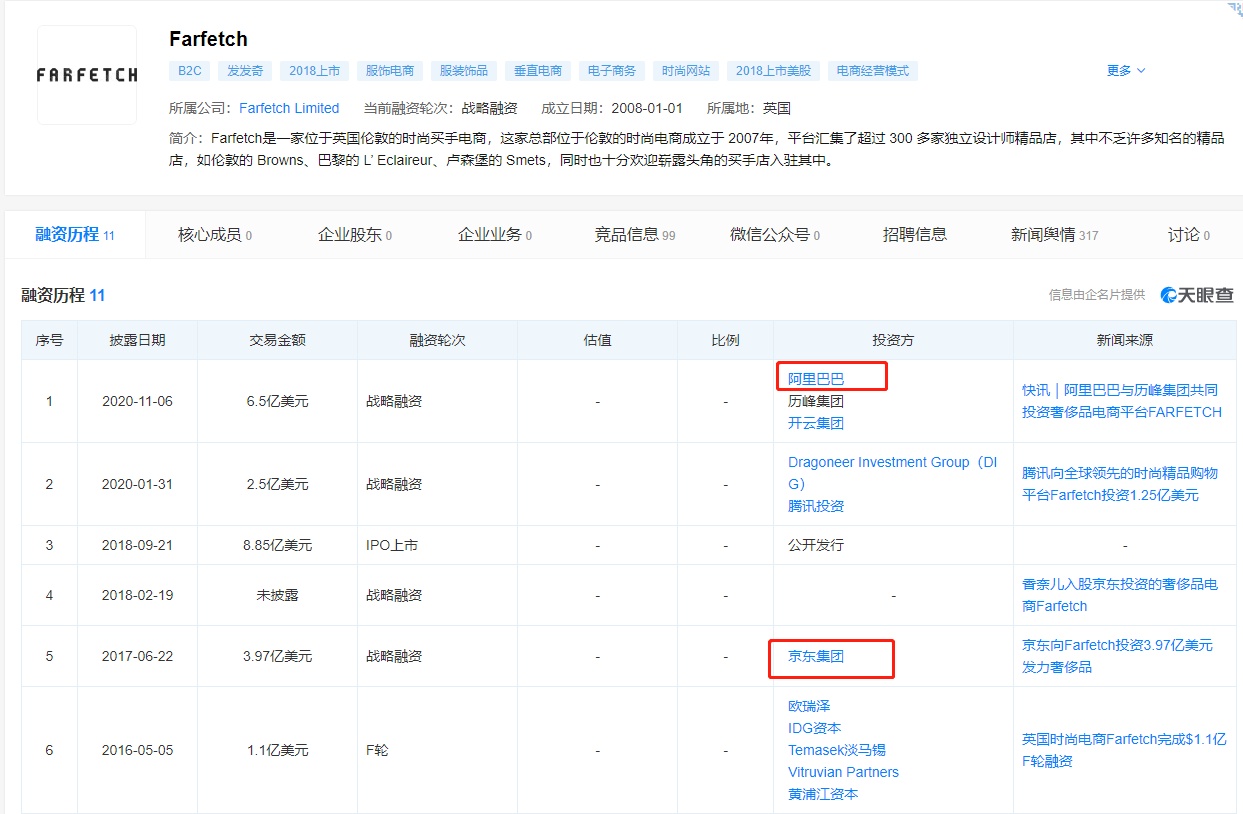
Task: Switch to the 融资历程 tab
Action: point(75,235)
